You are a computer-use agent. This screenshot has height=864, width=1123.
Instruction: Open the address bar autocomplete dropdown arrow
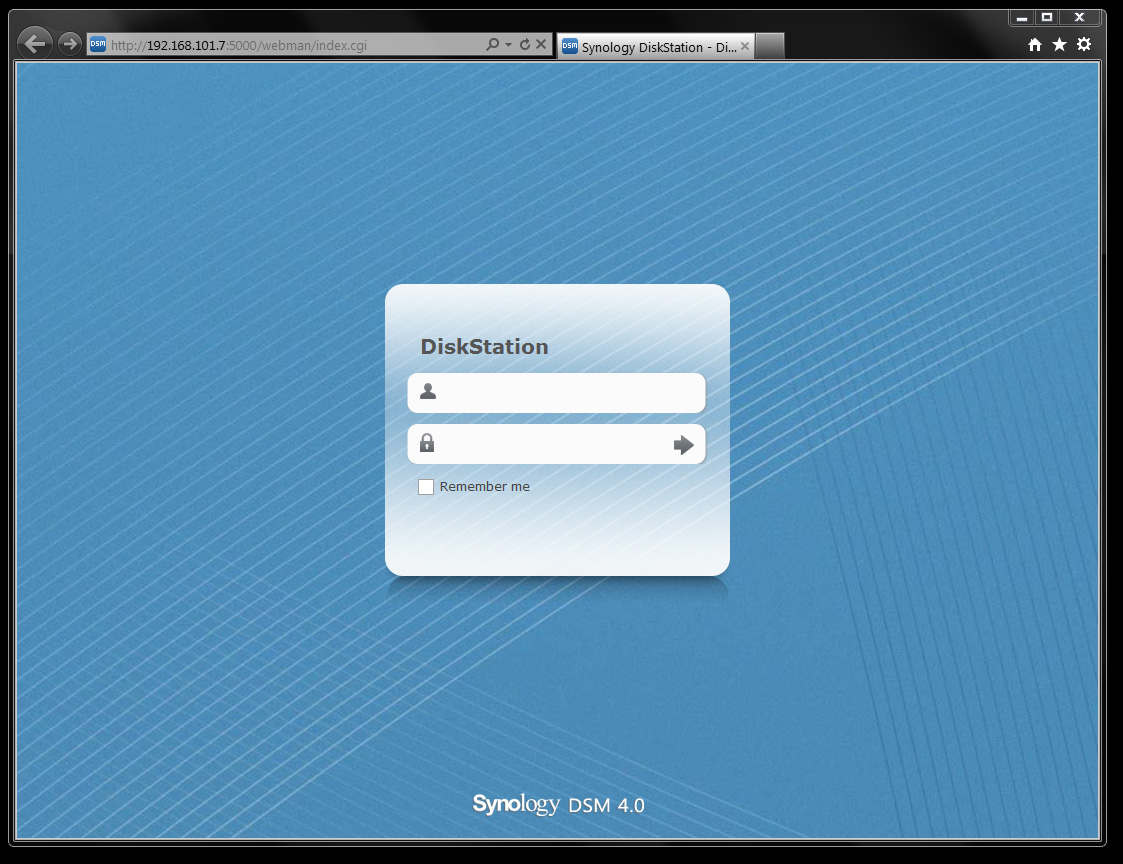[509, 44]
